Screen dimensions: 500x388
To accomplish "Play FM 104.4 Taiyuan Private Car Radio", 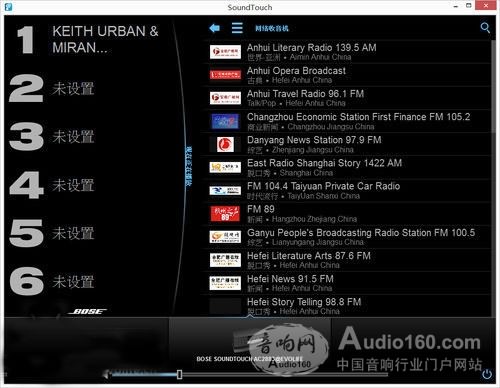I will (x=347, y=190).
